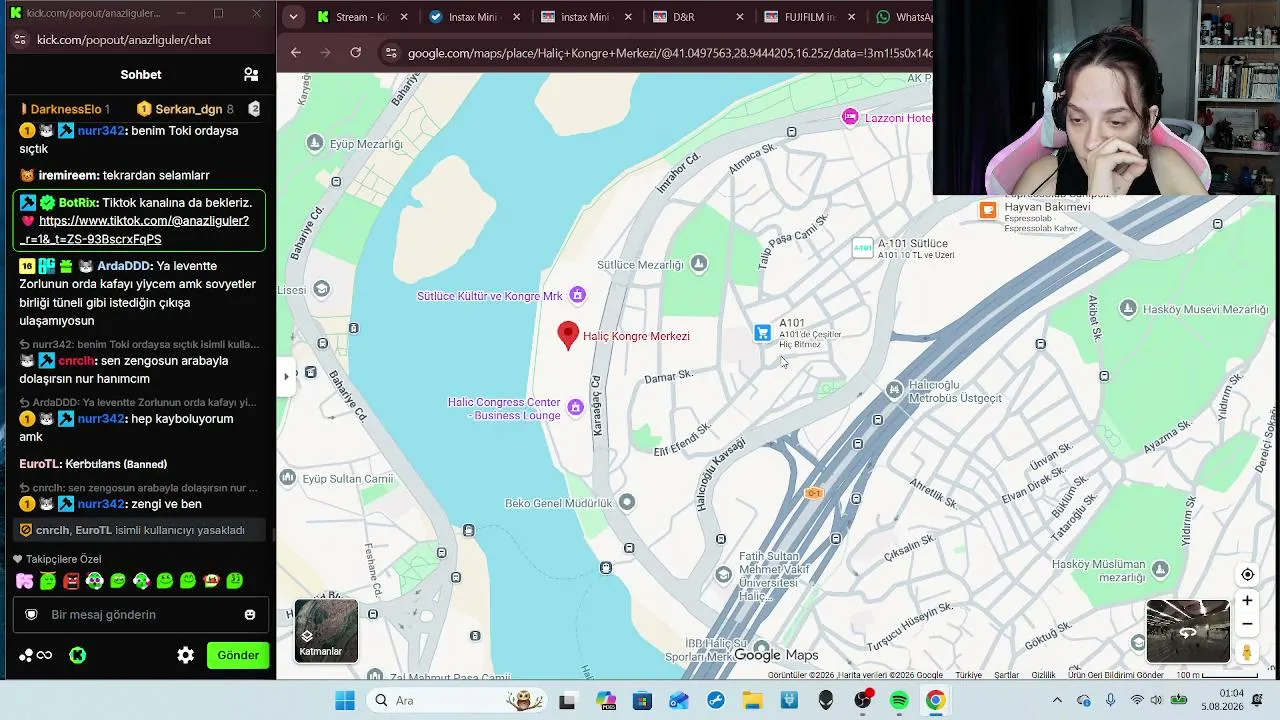This screenshot has width=1280, height=720.
Task: Click the A101 shopping cart marker
Action: pyautogui.click(x=763, y=333)
